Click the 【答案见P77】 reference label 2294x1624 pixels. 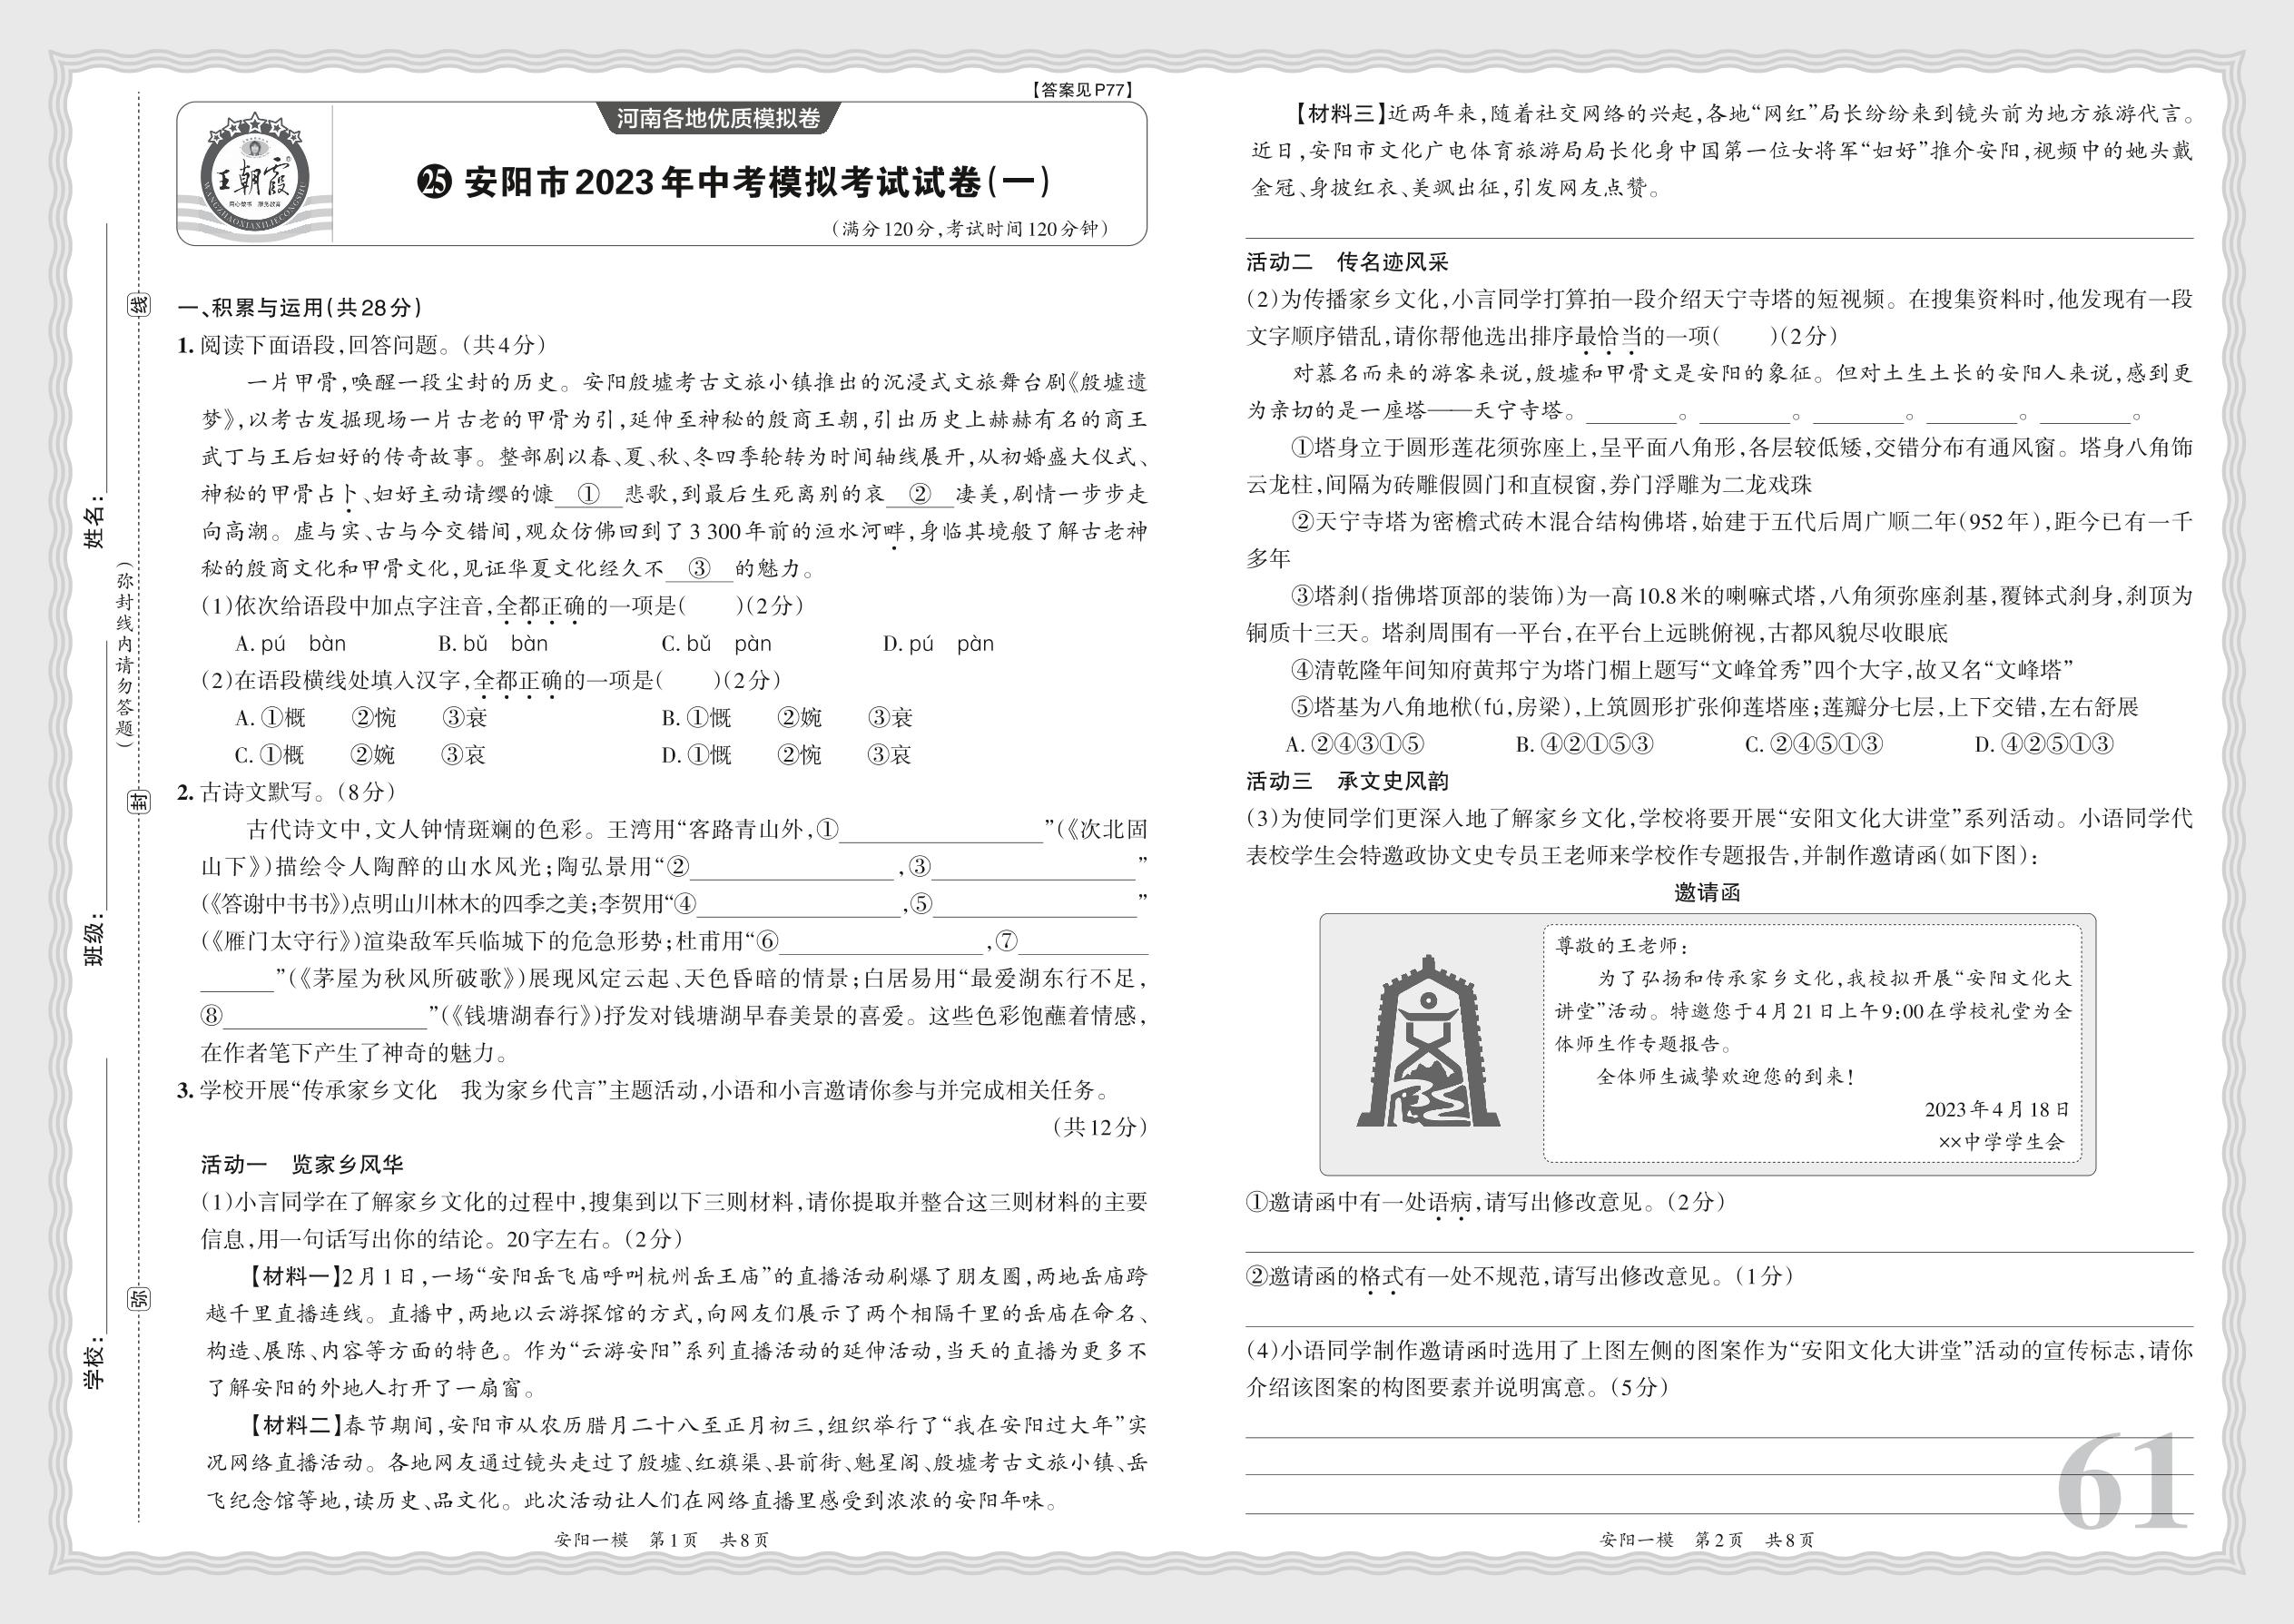pyautogui.click(x=1083, y=90)
